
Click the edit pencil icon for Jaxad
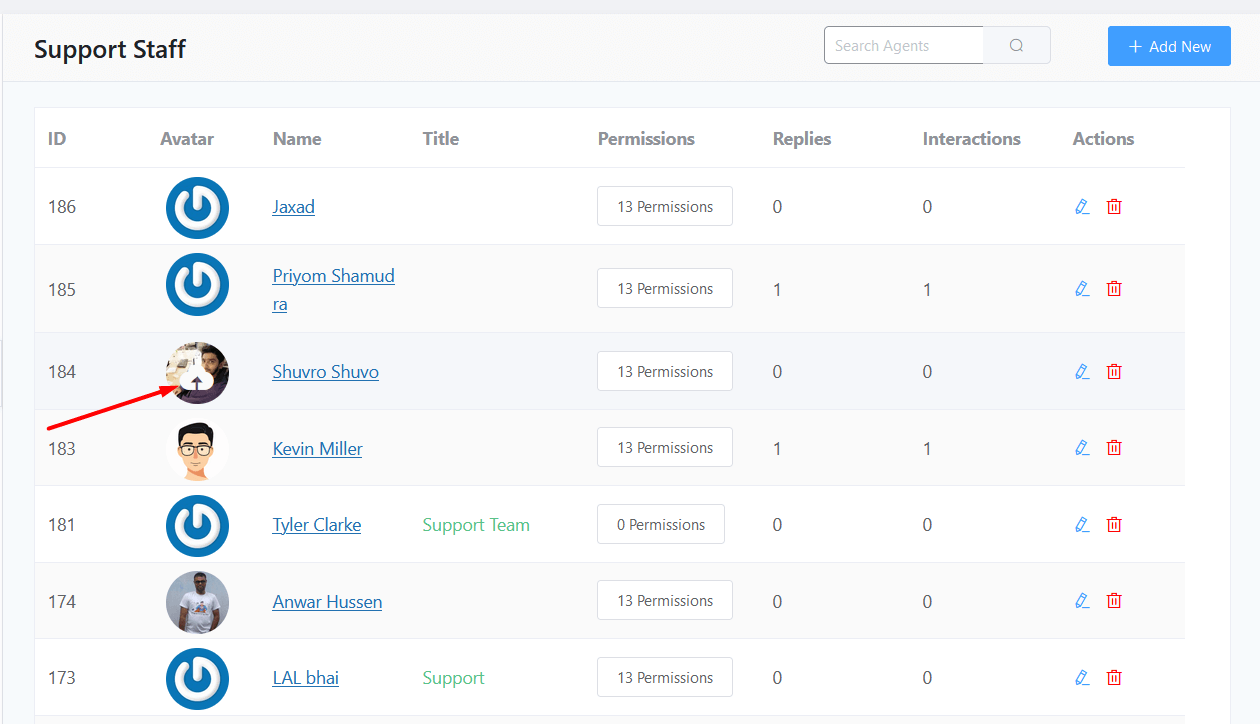[x=1081, y=207]
